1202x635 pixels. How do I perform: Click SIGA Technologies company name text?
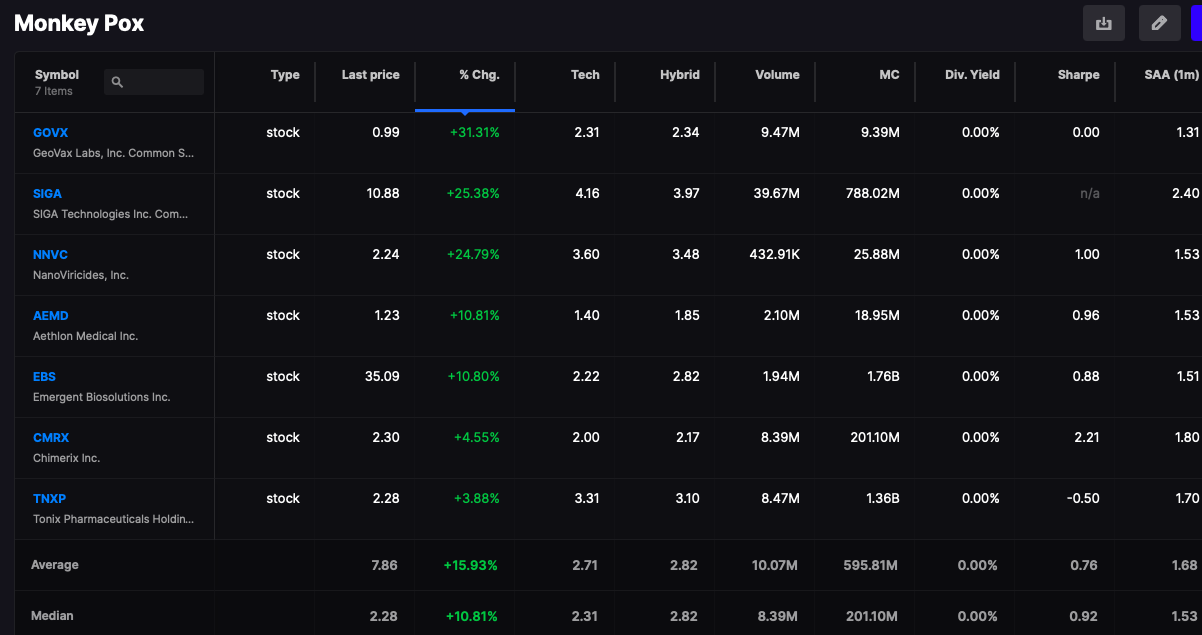pyautogui.click(x=110, y=214)
